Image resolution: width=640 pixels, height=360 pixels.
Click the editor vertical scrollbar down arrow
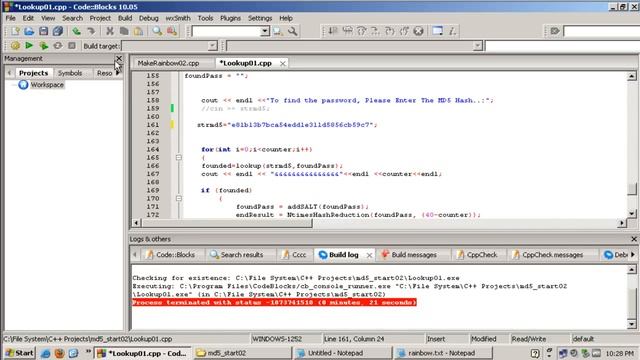(x=631, y=213)
